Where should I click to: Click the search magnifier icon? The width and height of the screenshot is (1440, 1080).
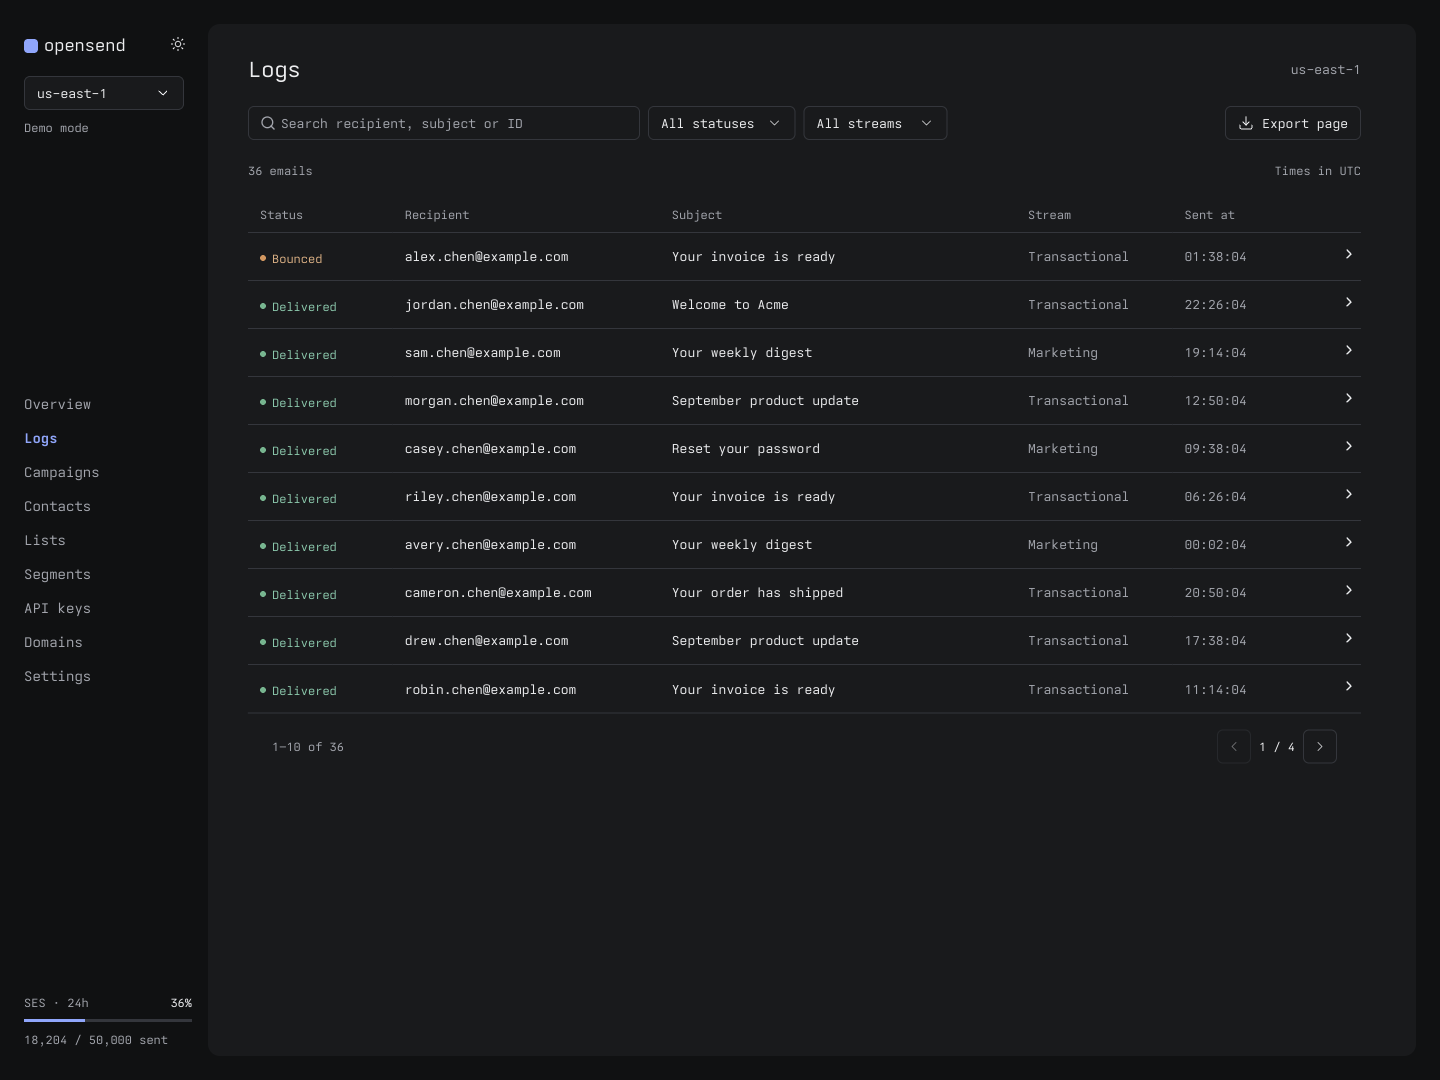click(x=268, y=123)
